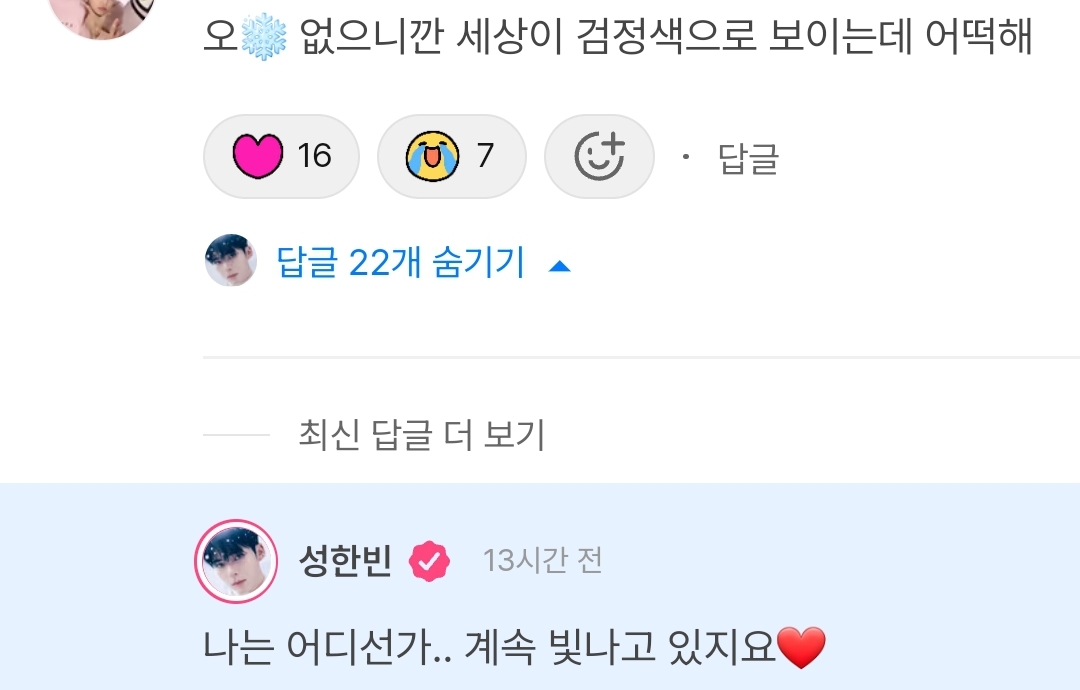The image size is (1080, 690).
Task: Click the snowflake emoji in the comment
Action: click(264, 36)
